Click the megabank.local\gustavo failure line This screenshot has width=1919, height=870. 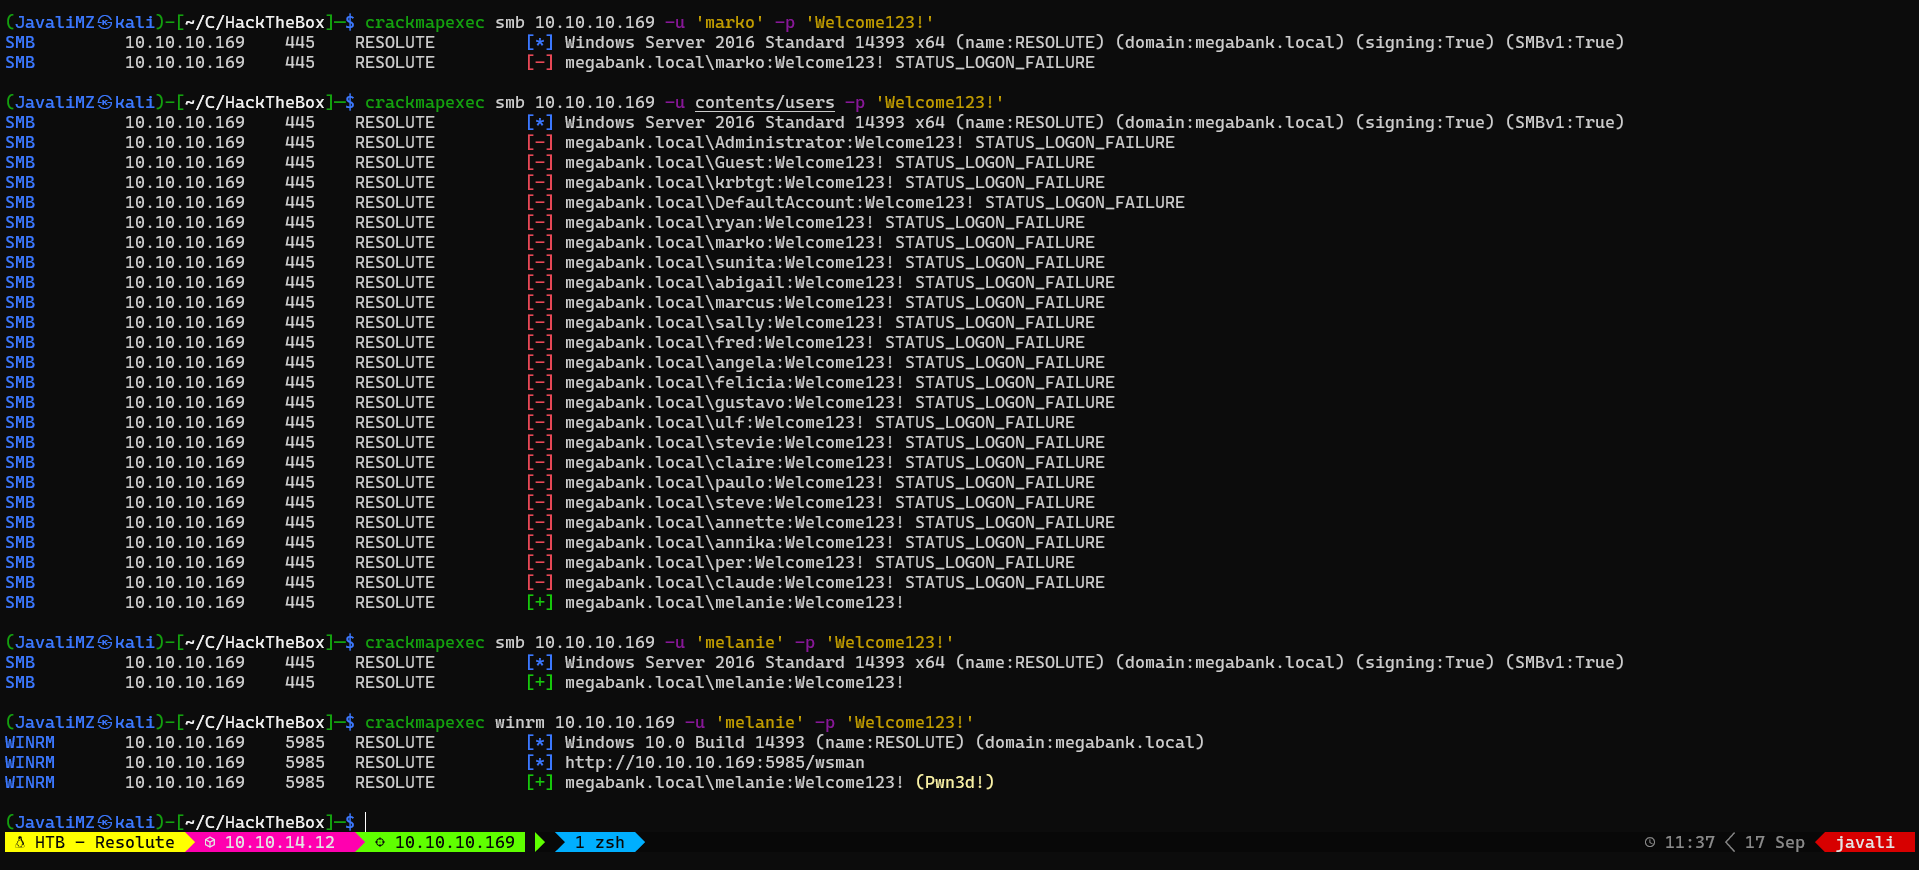[840, 402]
